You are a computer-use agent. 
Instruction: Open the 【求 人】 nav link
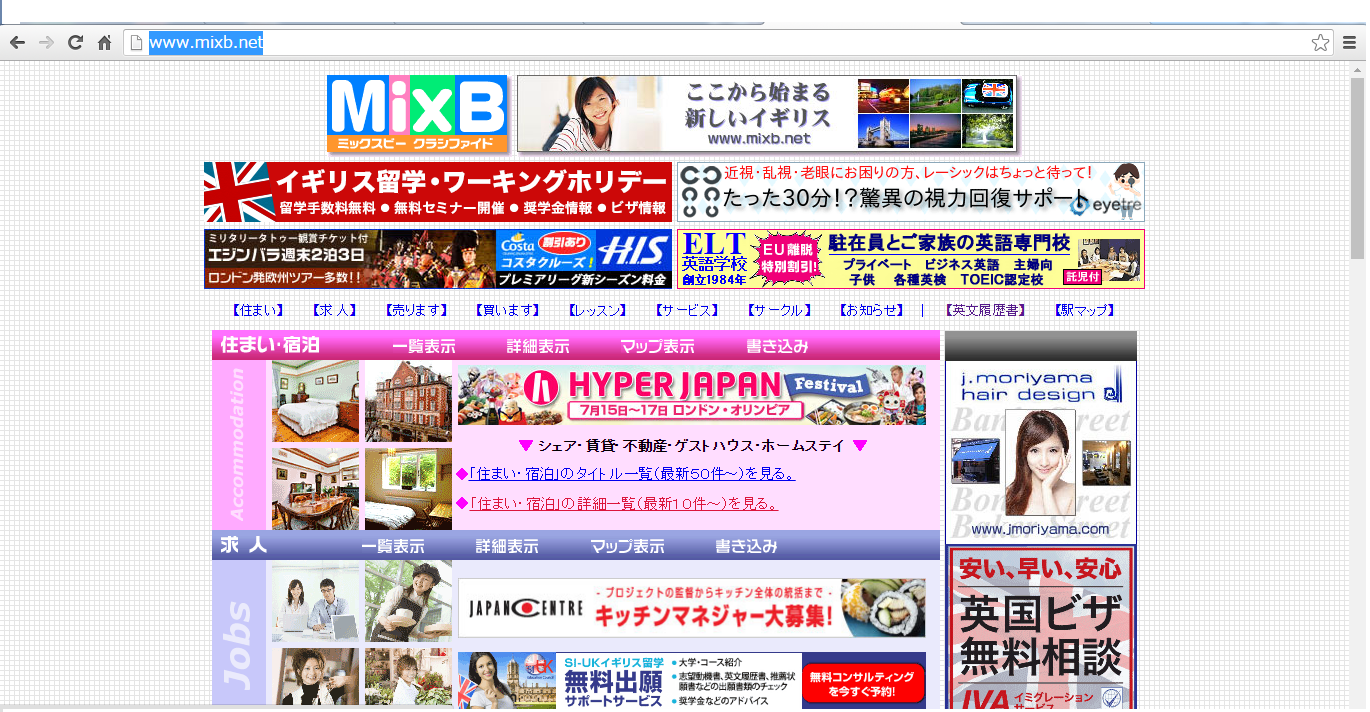(334, 310)
